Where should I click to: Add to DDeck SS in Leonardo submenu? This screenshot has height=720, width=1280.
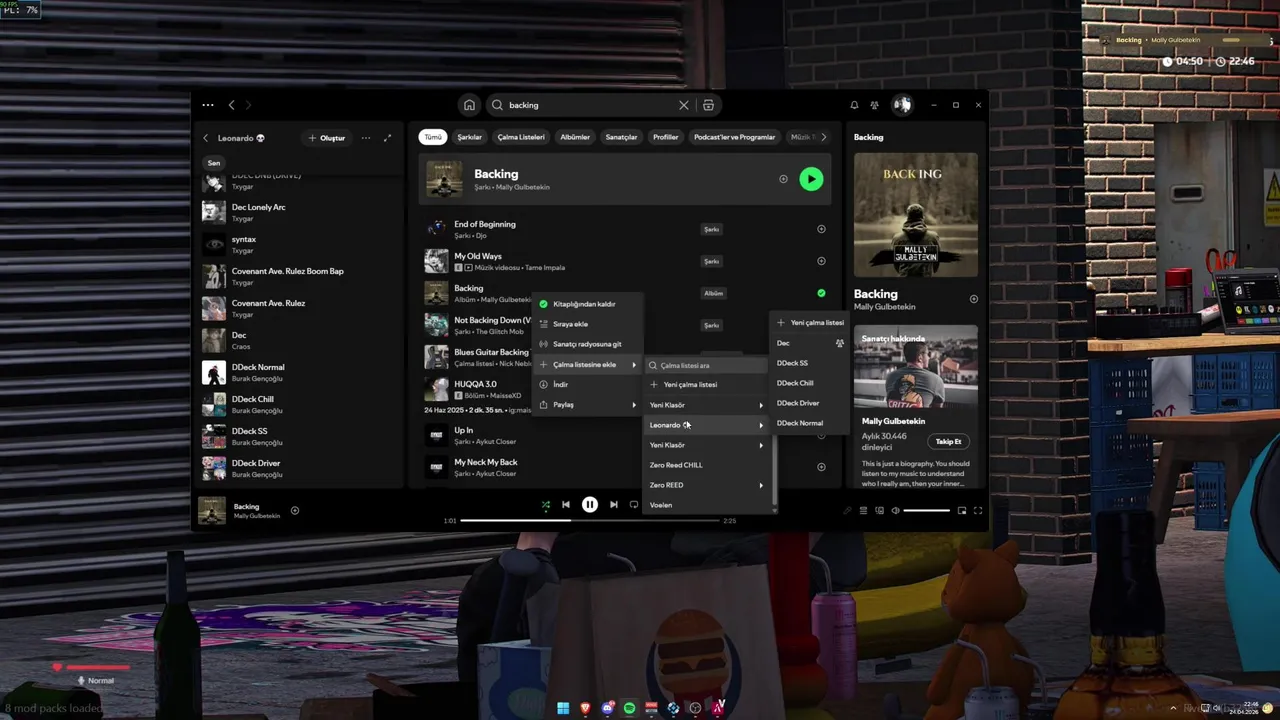810,363
